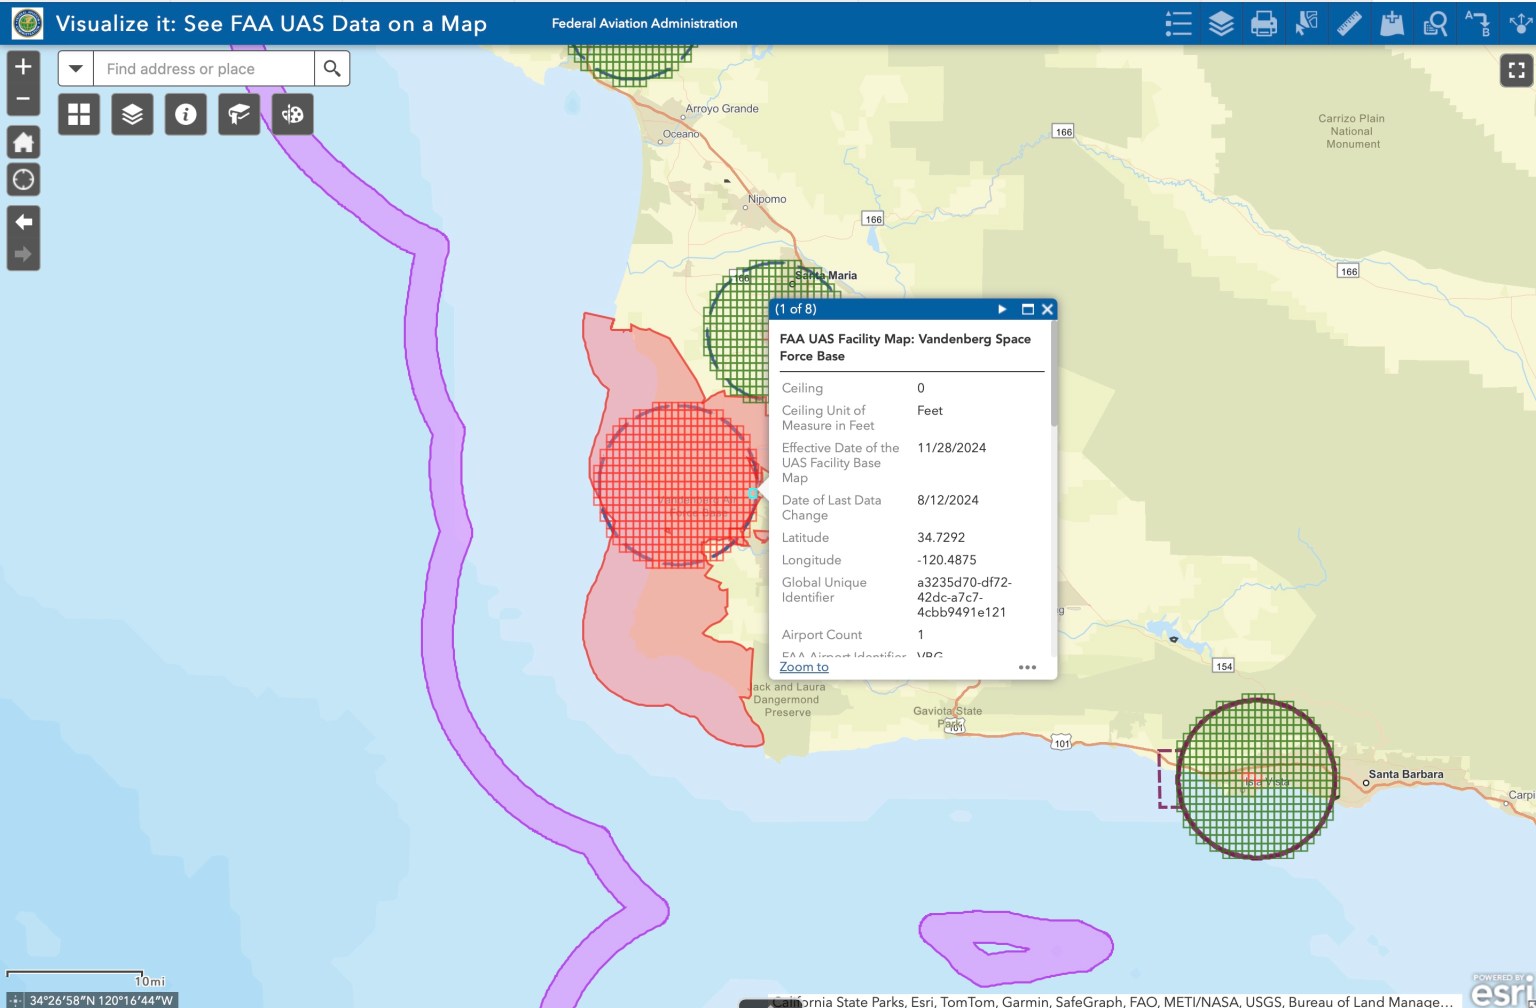The width and height of the screenshot is (1536, 1008).
Task: Open the Print widget
Action: point(1264,23)
